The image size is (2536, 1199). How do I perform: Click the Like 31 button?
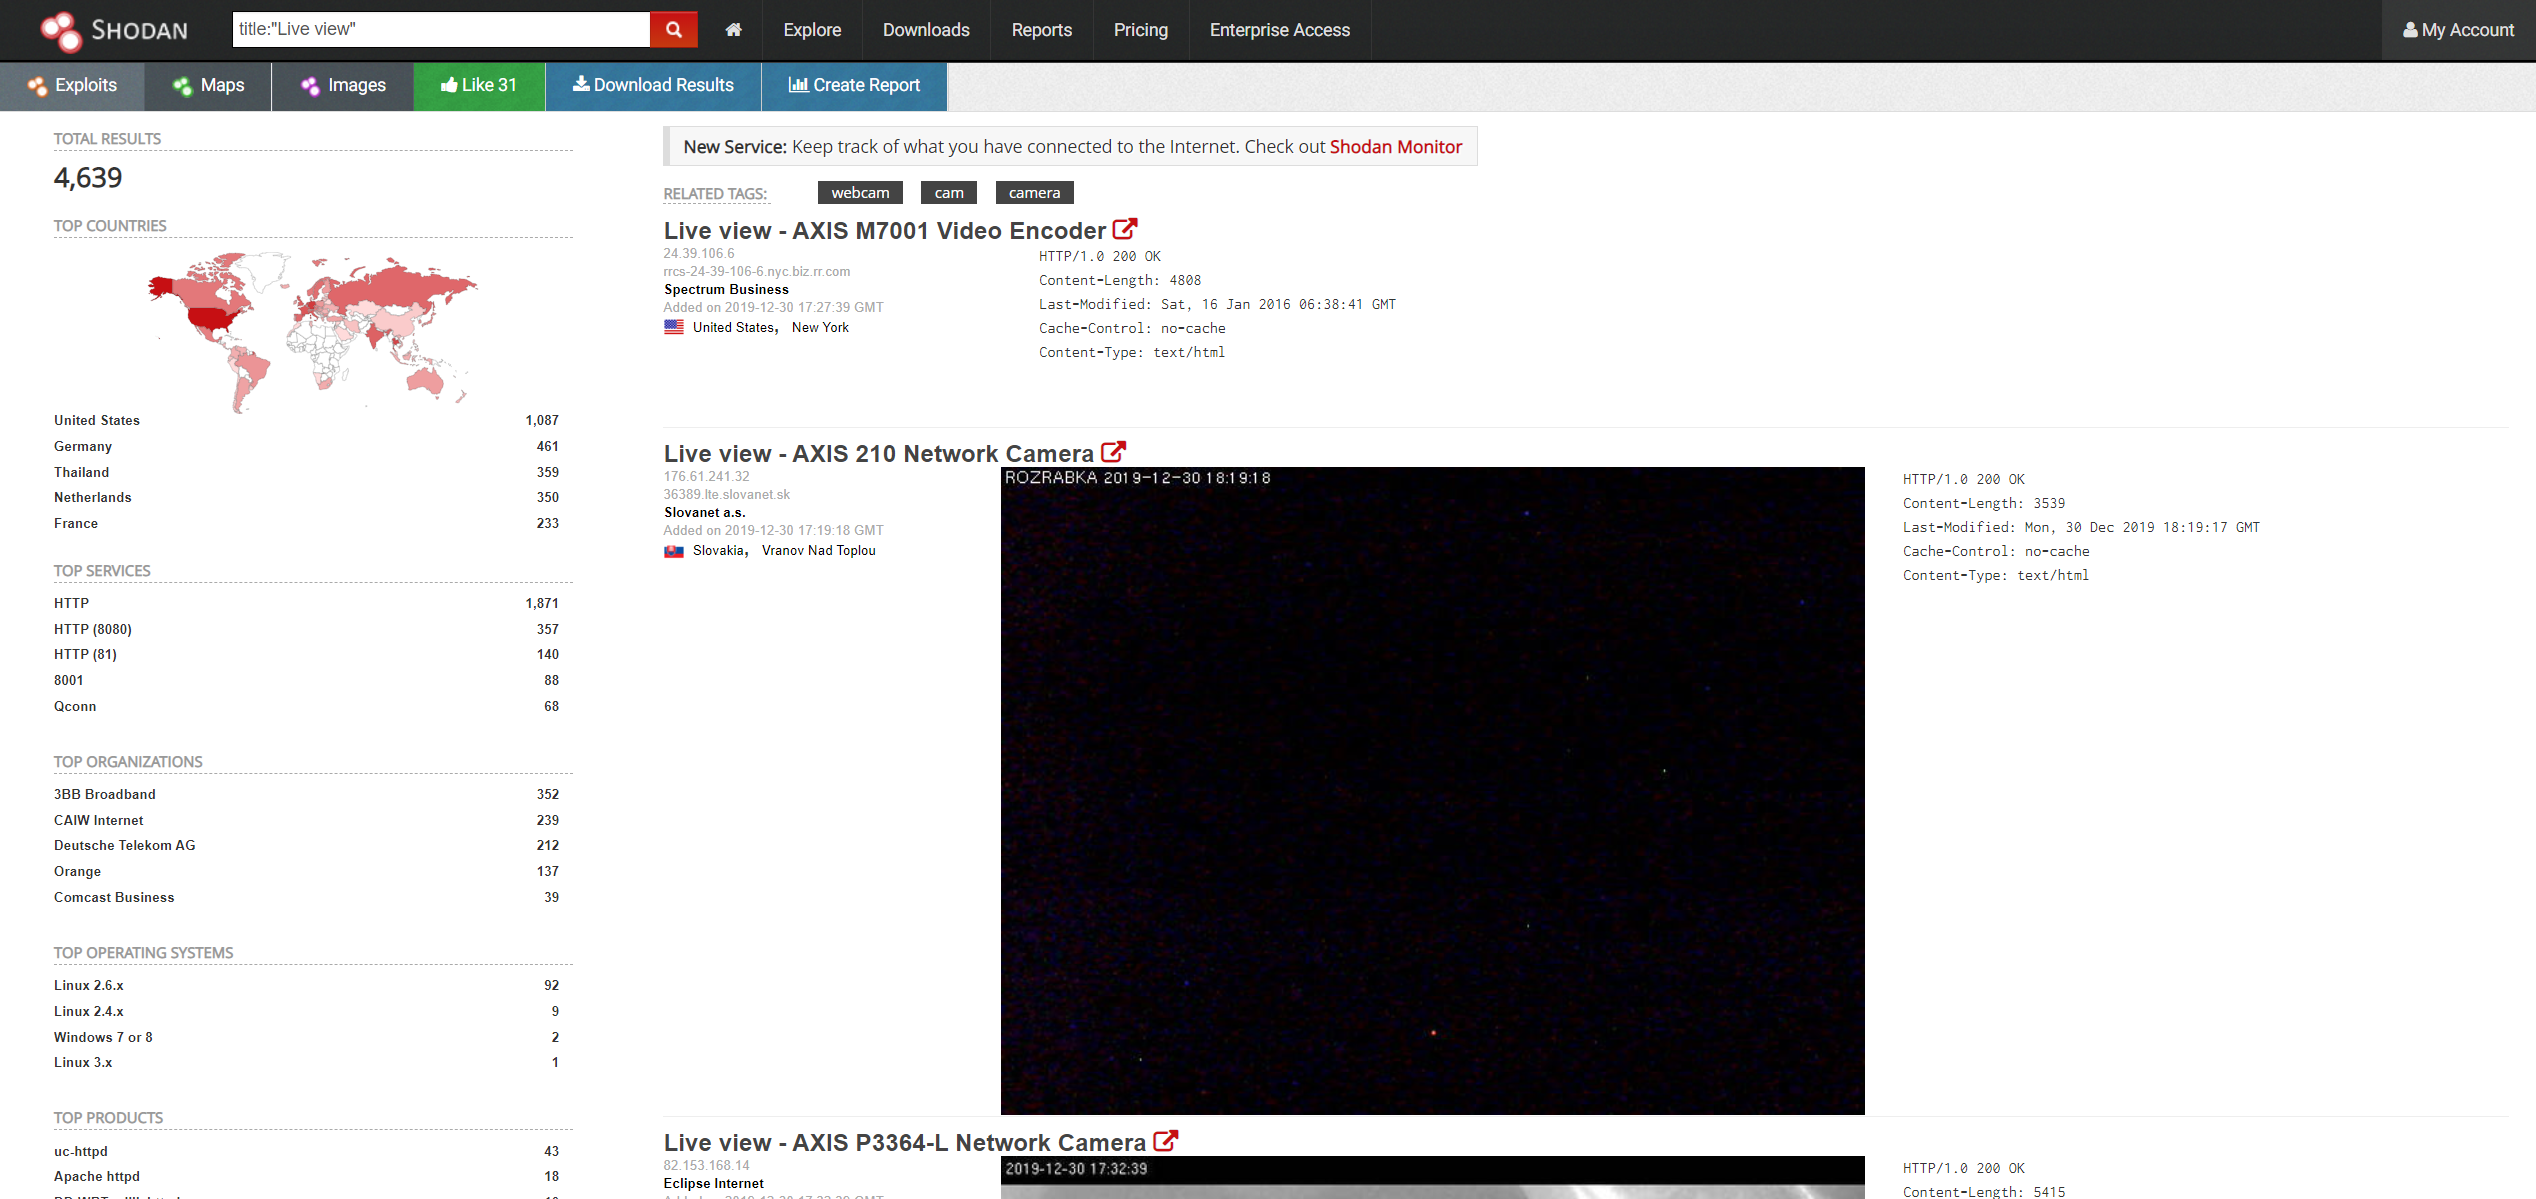click(479, 86)
